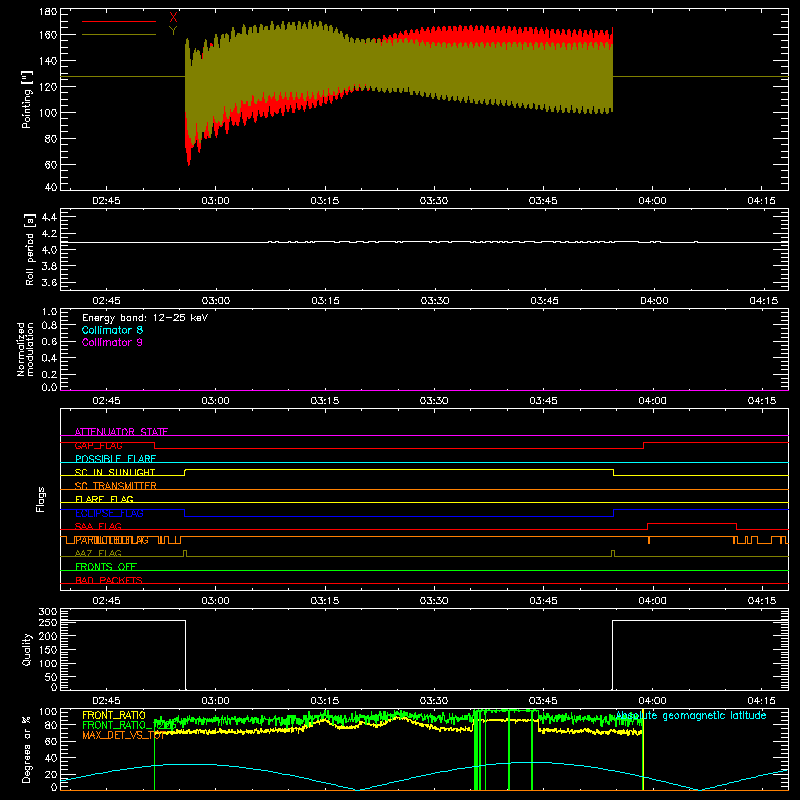Click the olive Y legend line sample
The image size is (800, 800).
[119, 34]
